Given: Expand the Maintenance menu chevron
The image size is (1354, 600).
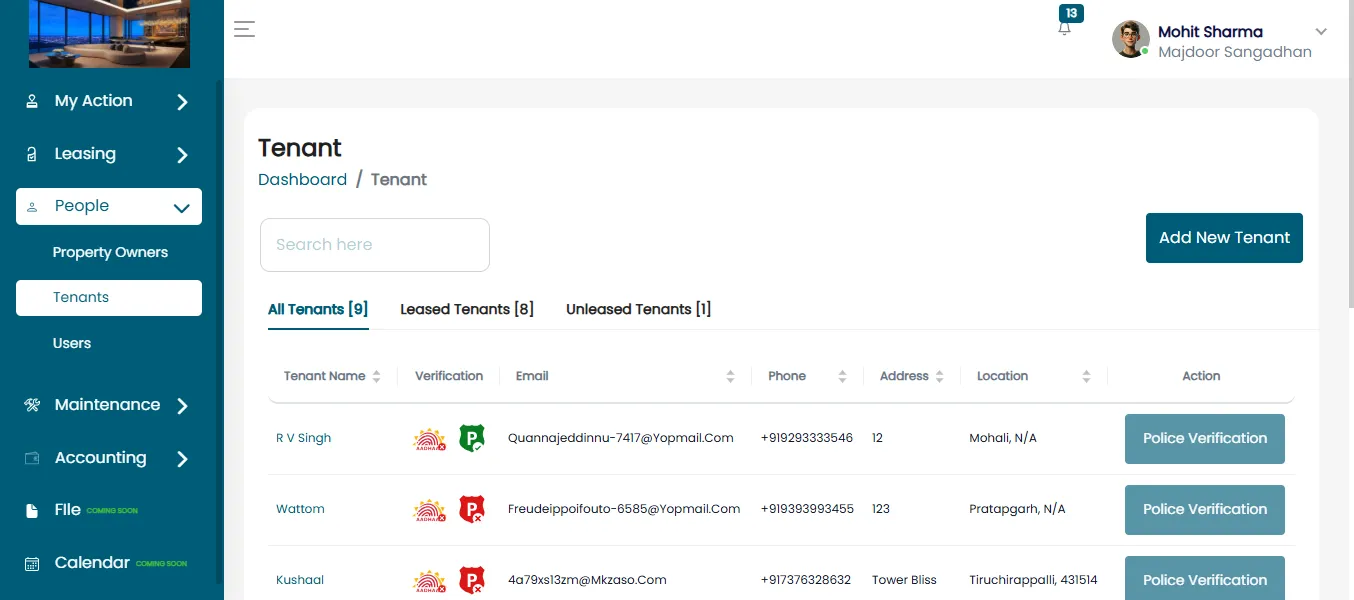Looking at the screenshot, I should pos(182,406).
